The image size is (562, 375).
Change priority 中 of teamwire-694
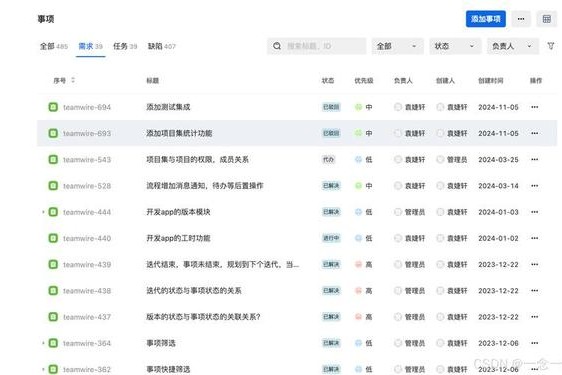tap(363, 107)
